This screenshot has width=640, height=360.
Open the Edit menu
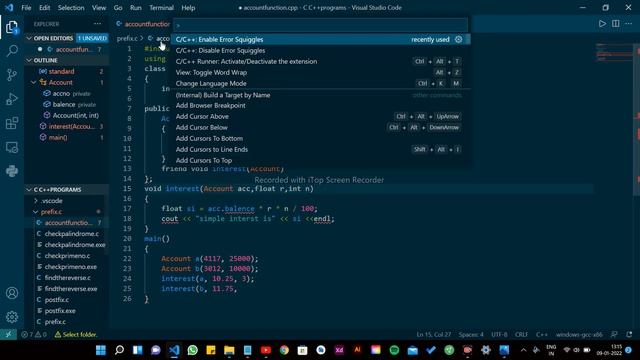[44, 7]
